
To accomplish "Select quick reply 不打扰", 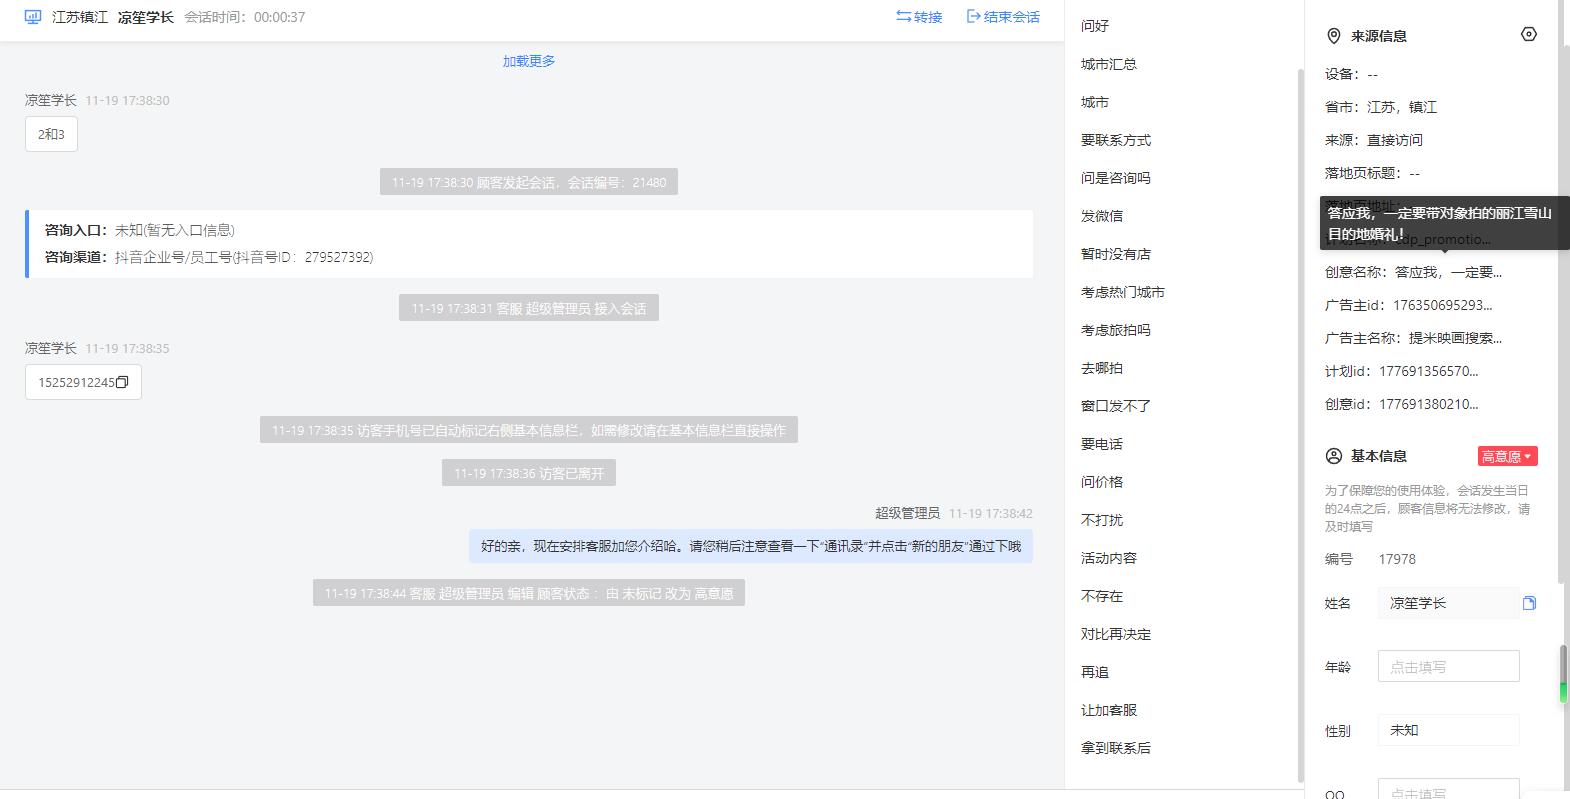I will [x=1102, y=520].
